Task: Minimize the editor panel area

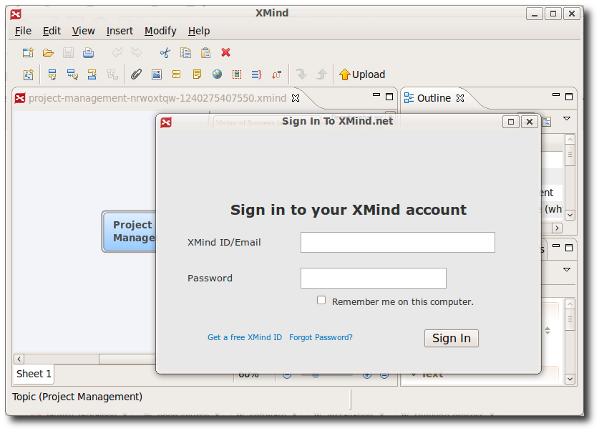Action: point(377,95)
